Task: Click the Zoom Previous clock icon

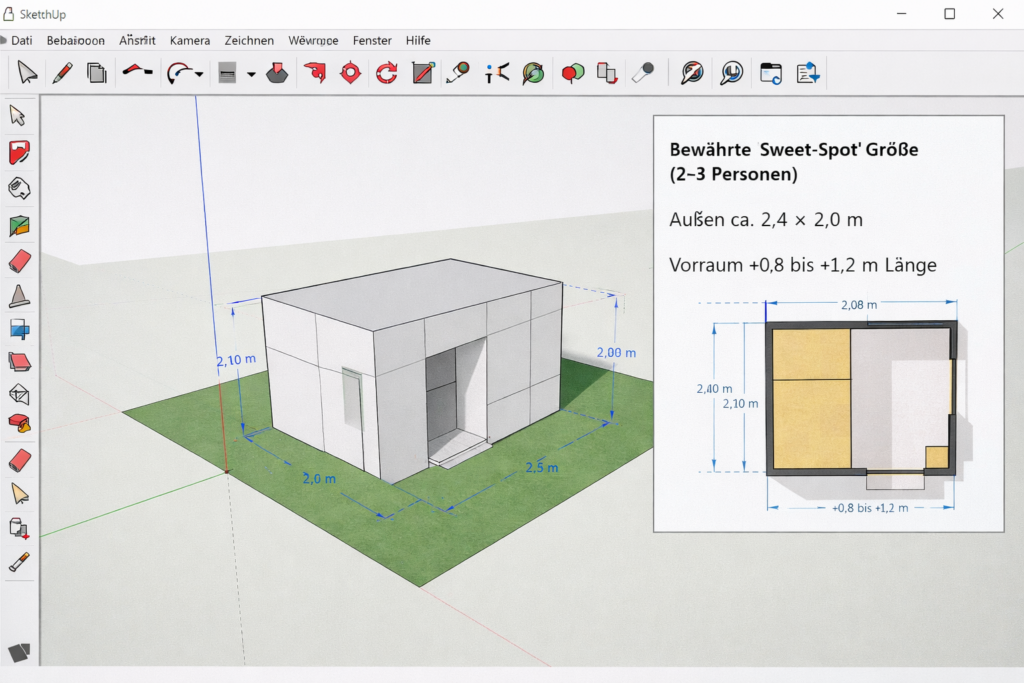Action: coord(731,72)
